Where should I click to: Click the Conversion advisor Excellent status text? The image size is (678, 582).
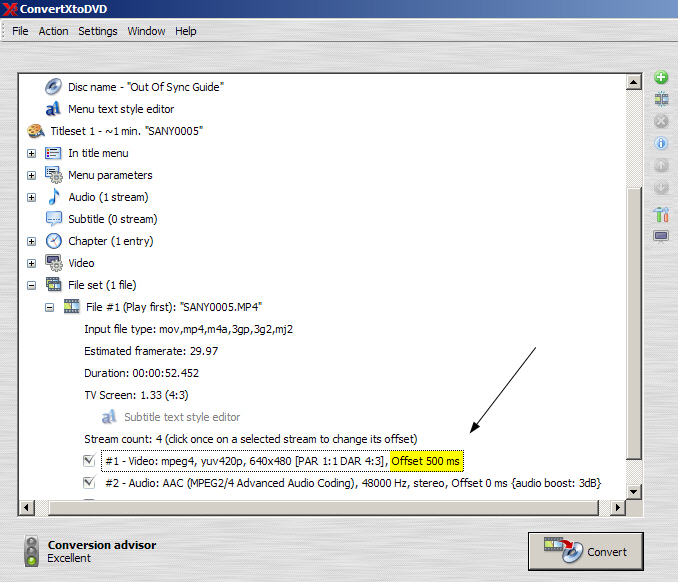coord(69,558)
